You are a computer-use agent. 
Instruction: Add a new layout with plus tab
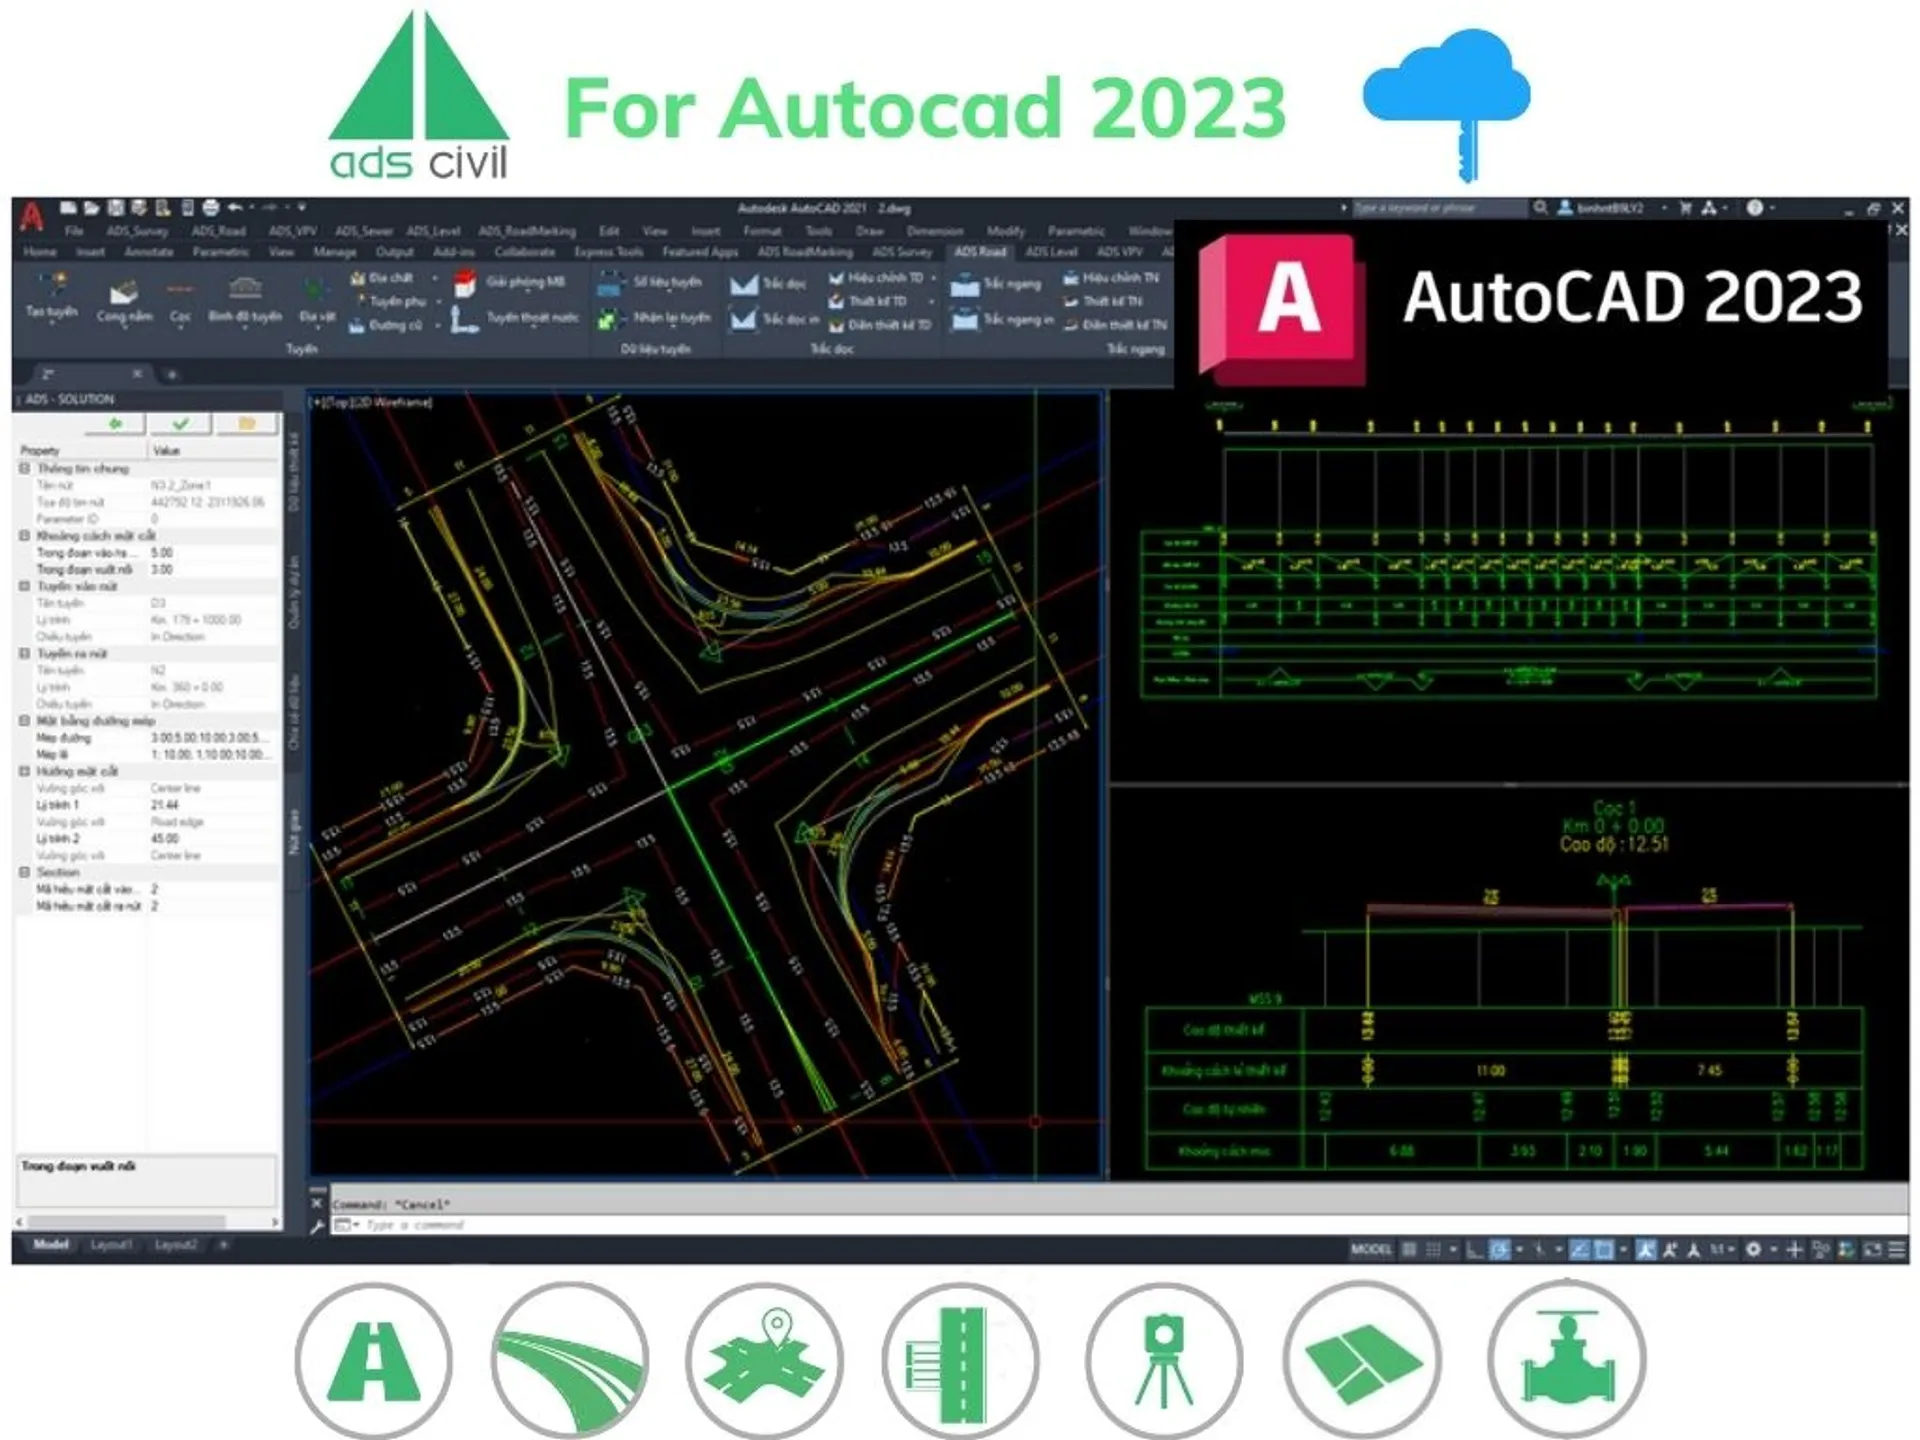pos(224,1245)
